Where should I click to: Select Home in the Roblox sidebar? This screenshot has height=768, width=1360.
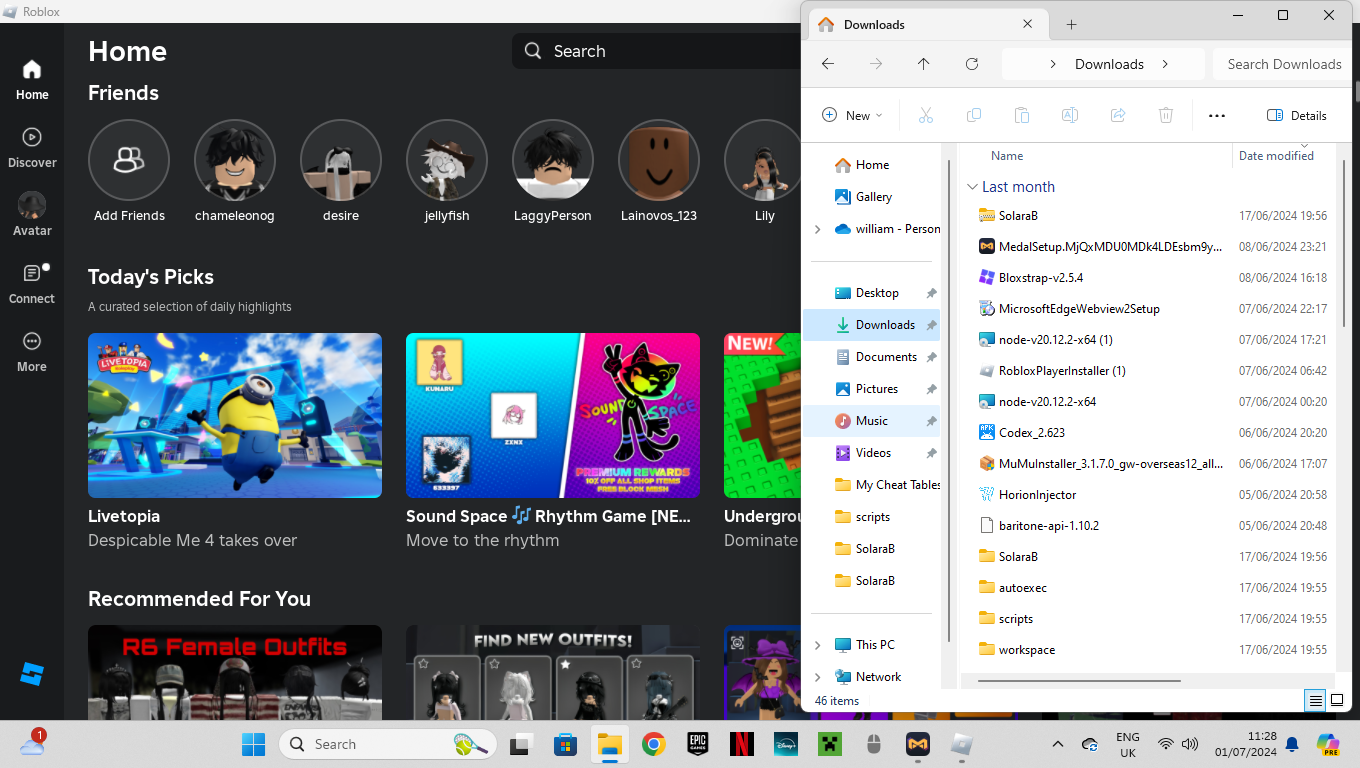click(32, 79)
